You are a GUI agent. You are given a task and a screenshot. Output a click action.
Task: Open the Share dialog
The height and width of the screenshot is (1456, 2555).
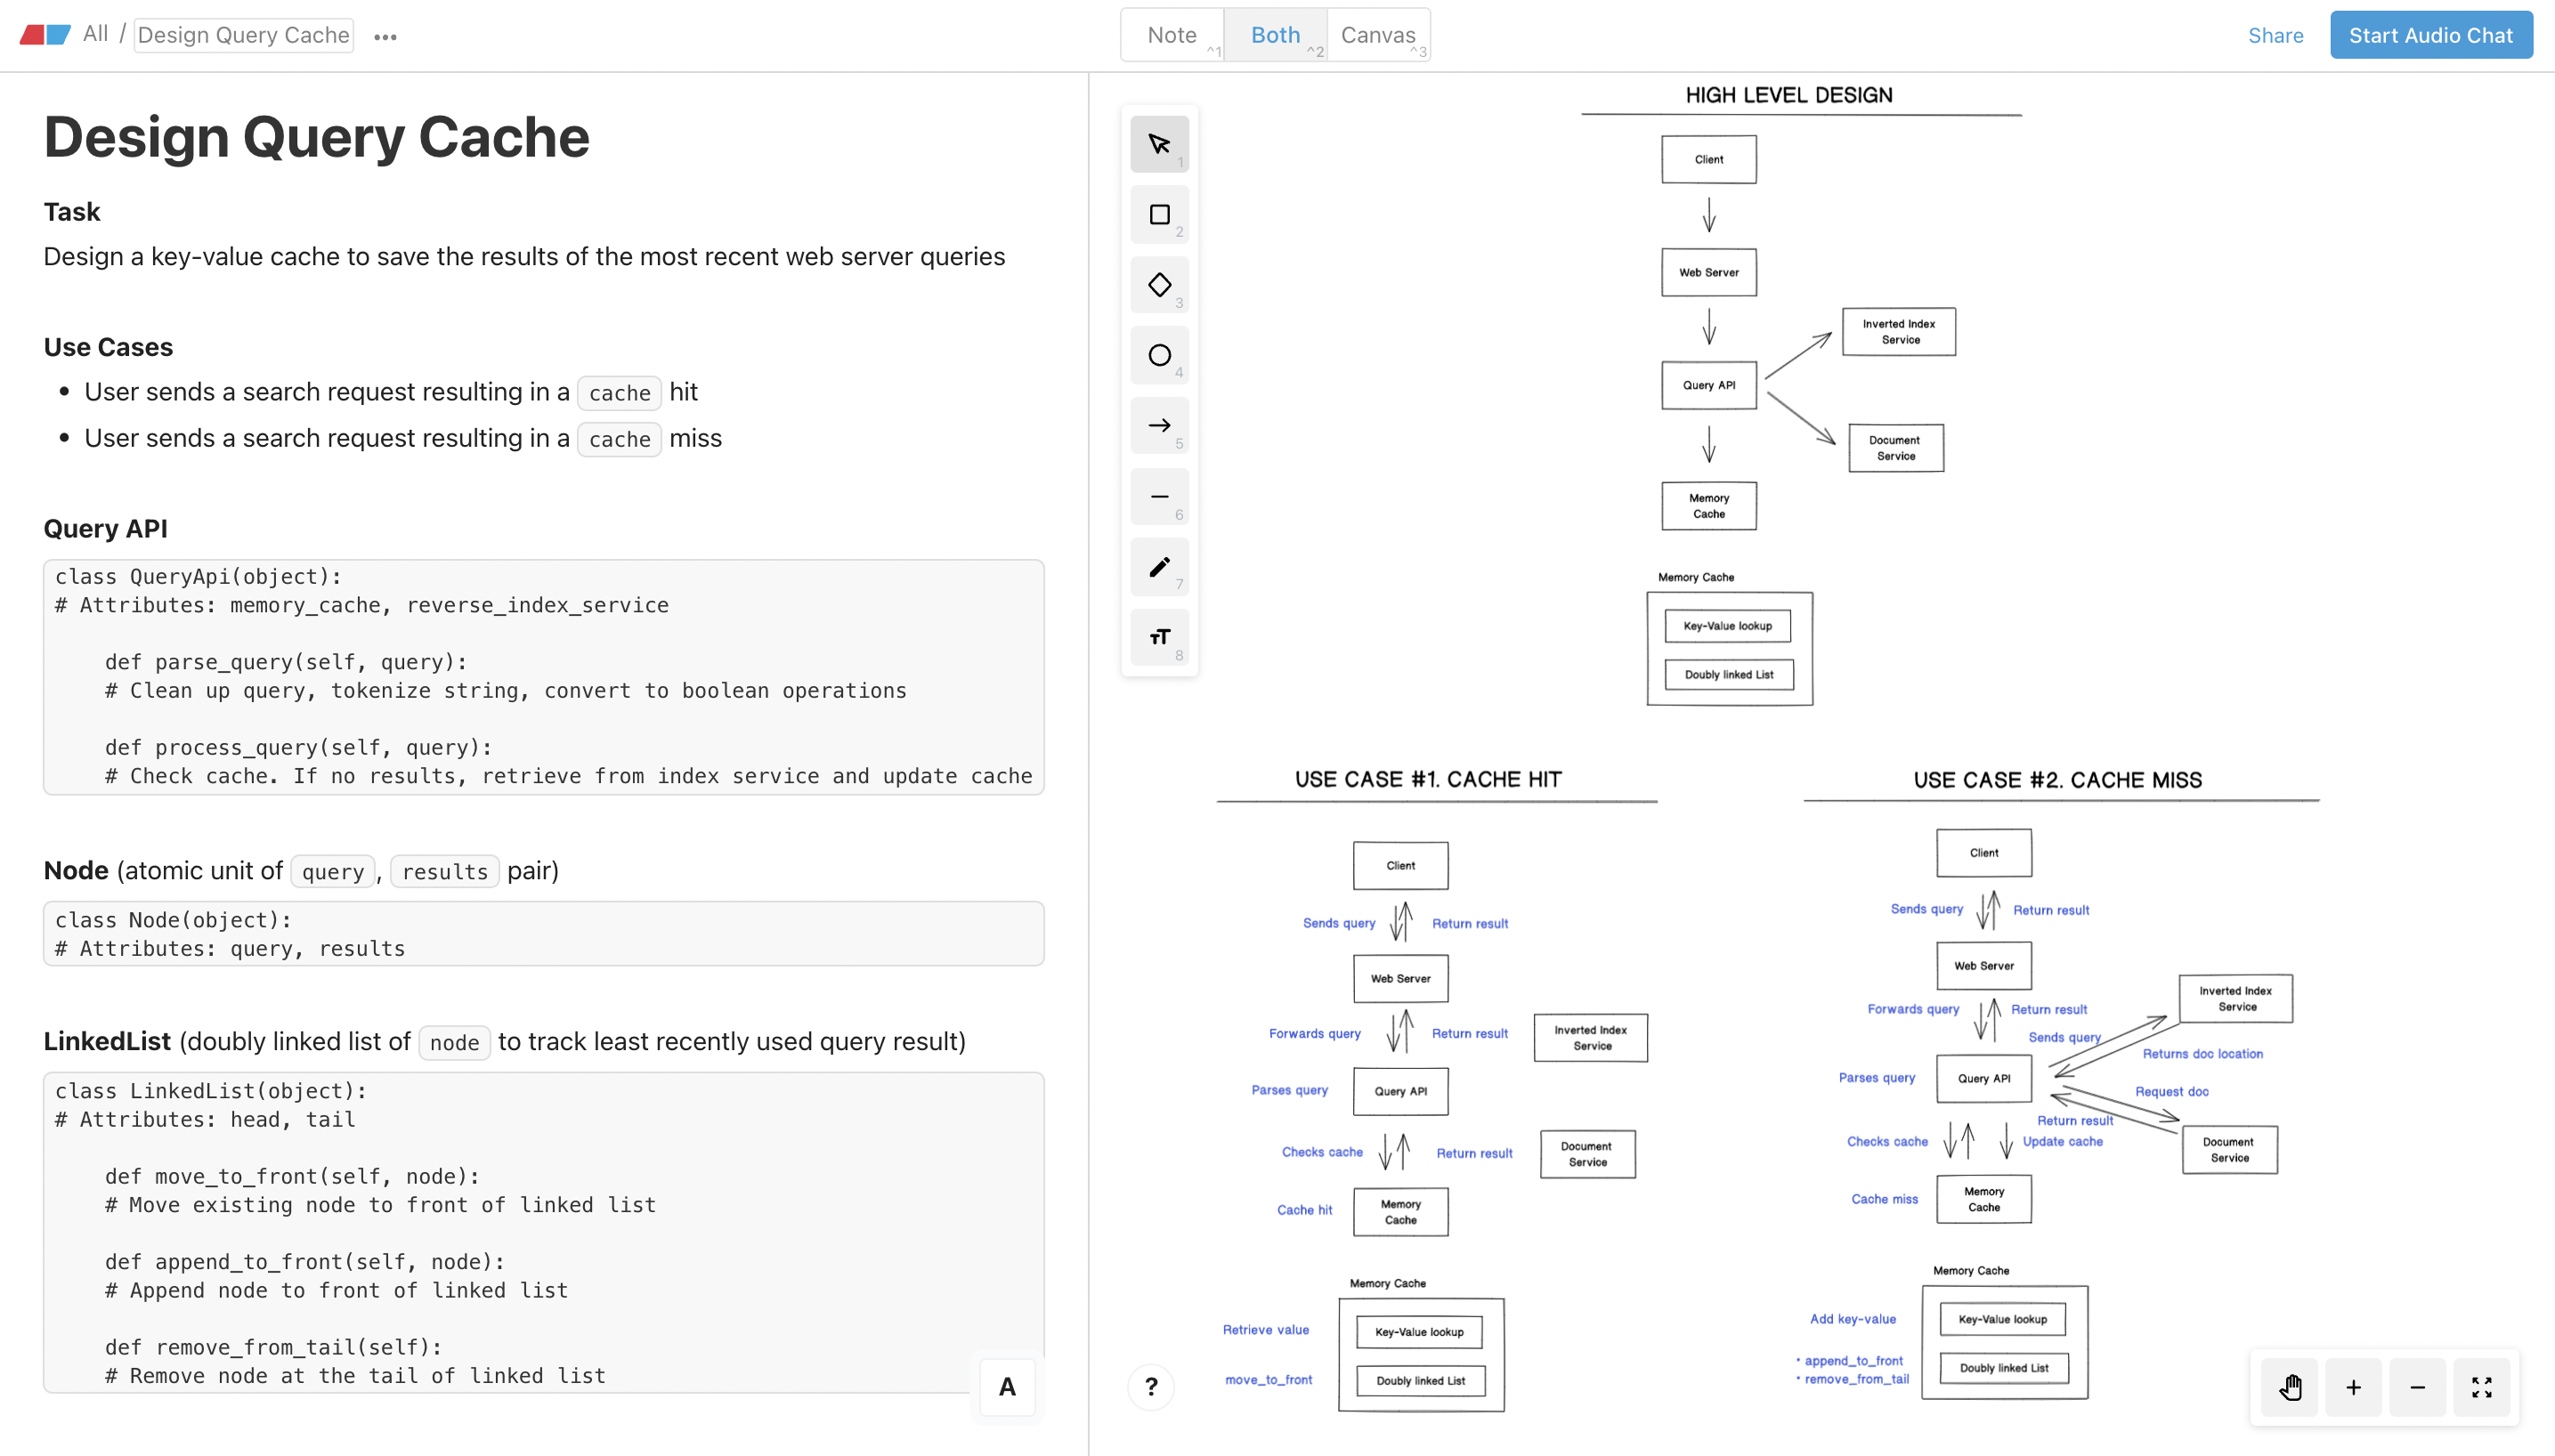(2276, 34)
